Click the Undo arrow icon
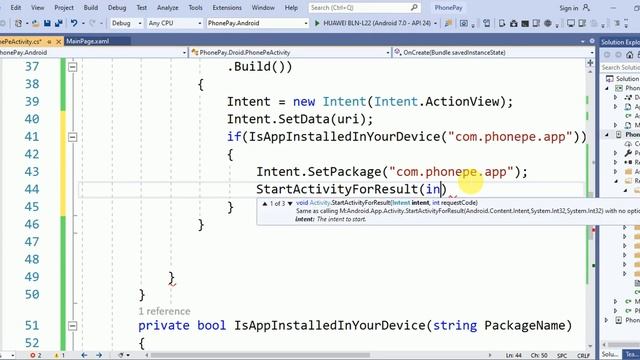 (74, 23)
